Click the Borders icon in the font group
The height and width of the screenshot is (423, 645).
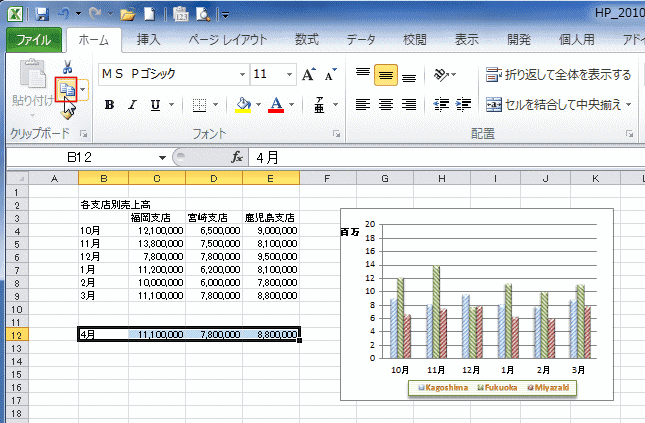(x=199, y=105)
